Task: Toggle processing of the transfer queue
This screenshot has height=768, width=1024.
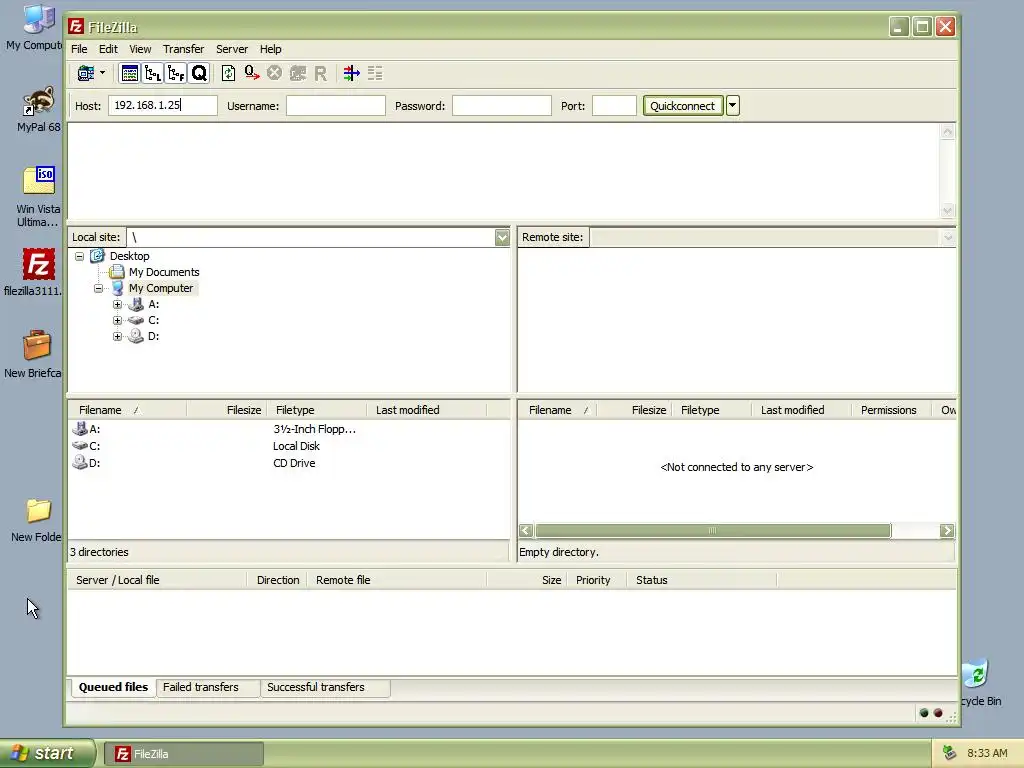Action: coord(251,73)
